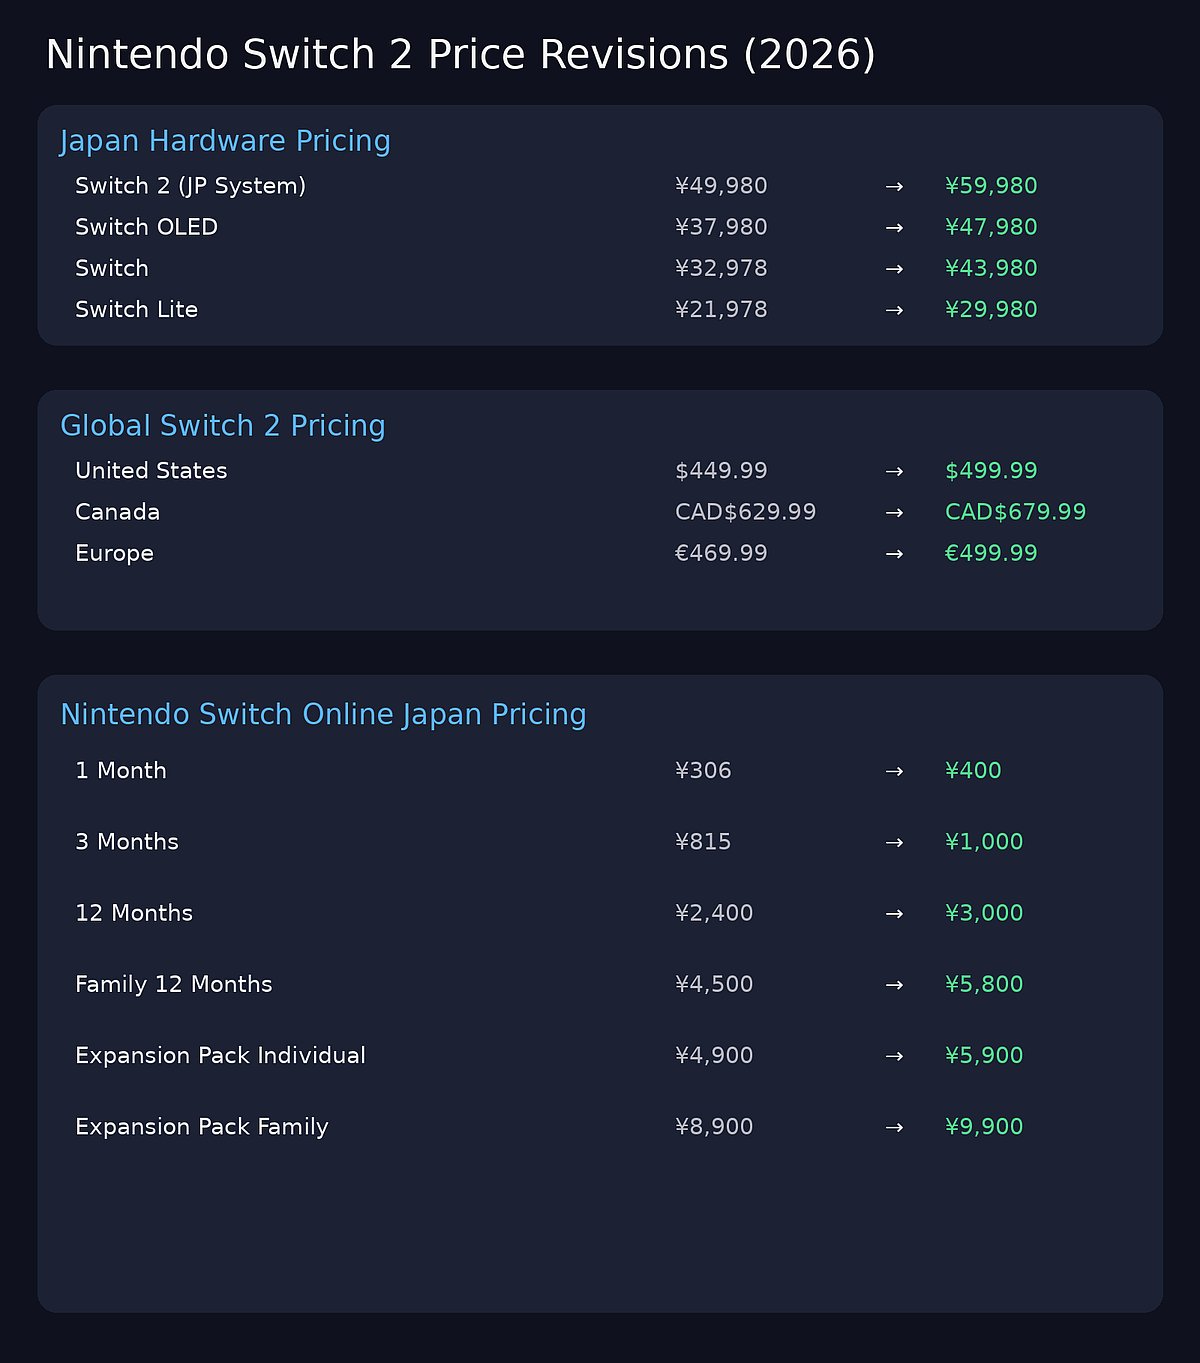The width and height of the screenshot is (1200, 1363).
Task: Select old price ¥21,978
Action: (x=721, y=309)
